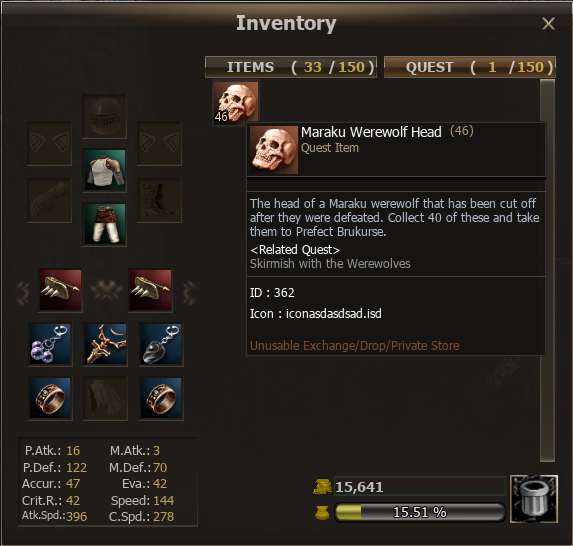Select the empty gloves equipment slot
The width and height of the screenshot is (573, 546).
click(49, 200)
